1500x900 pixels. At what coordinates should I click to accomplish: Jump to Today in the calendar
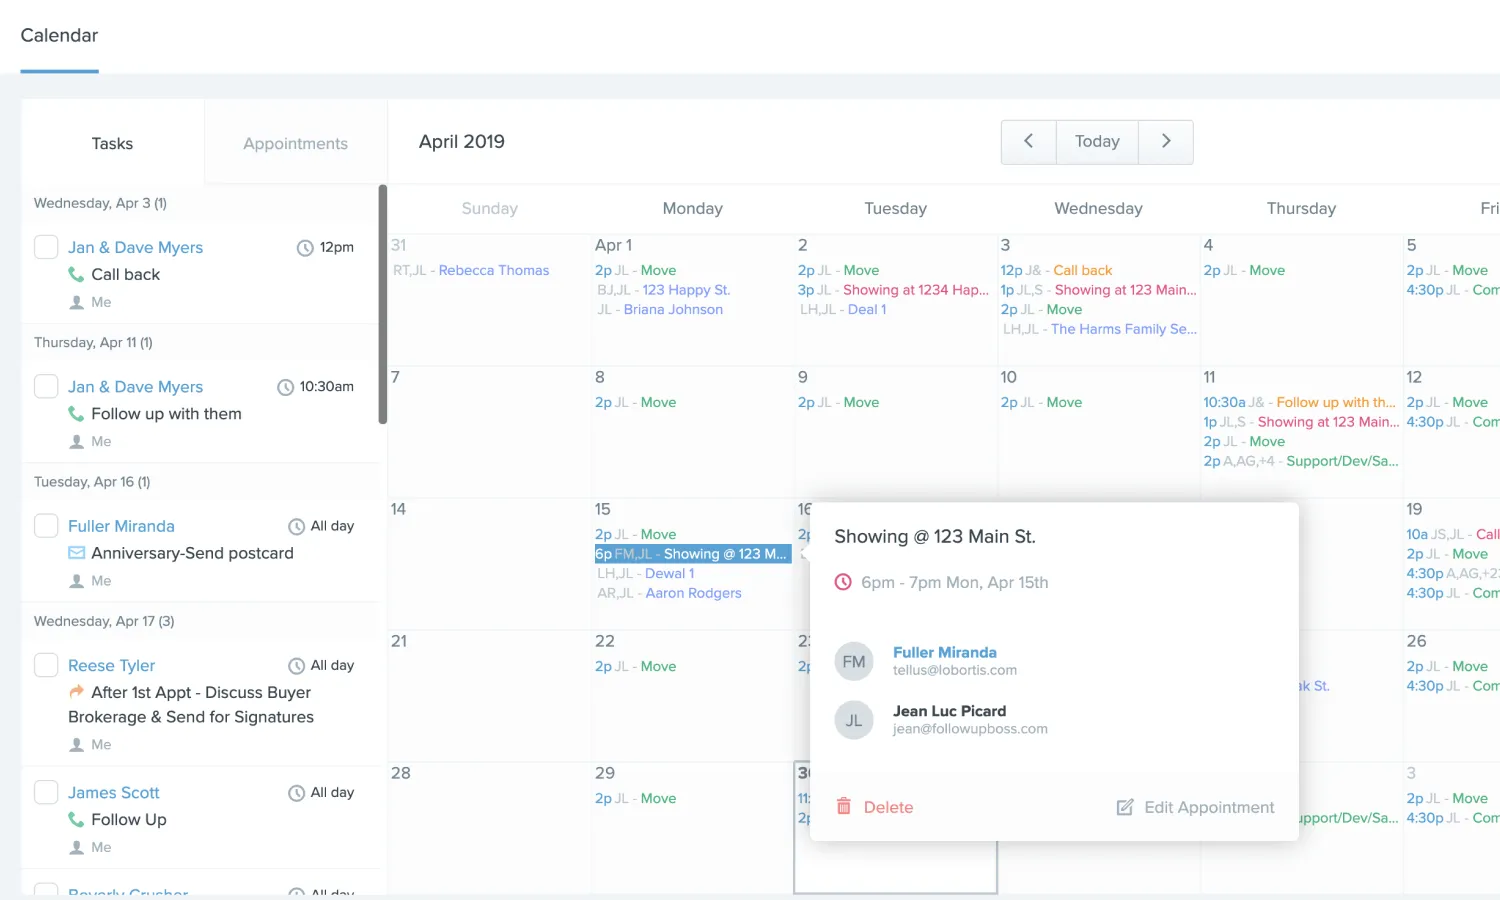1097,142
